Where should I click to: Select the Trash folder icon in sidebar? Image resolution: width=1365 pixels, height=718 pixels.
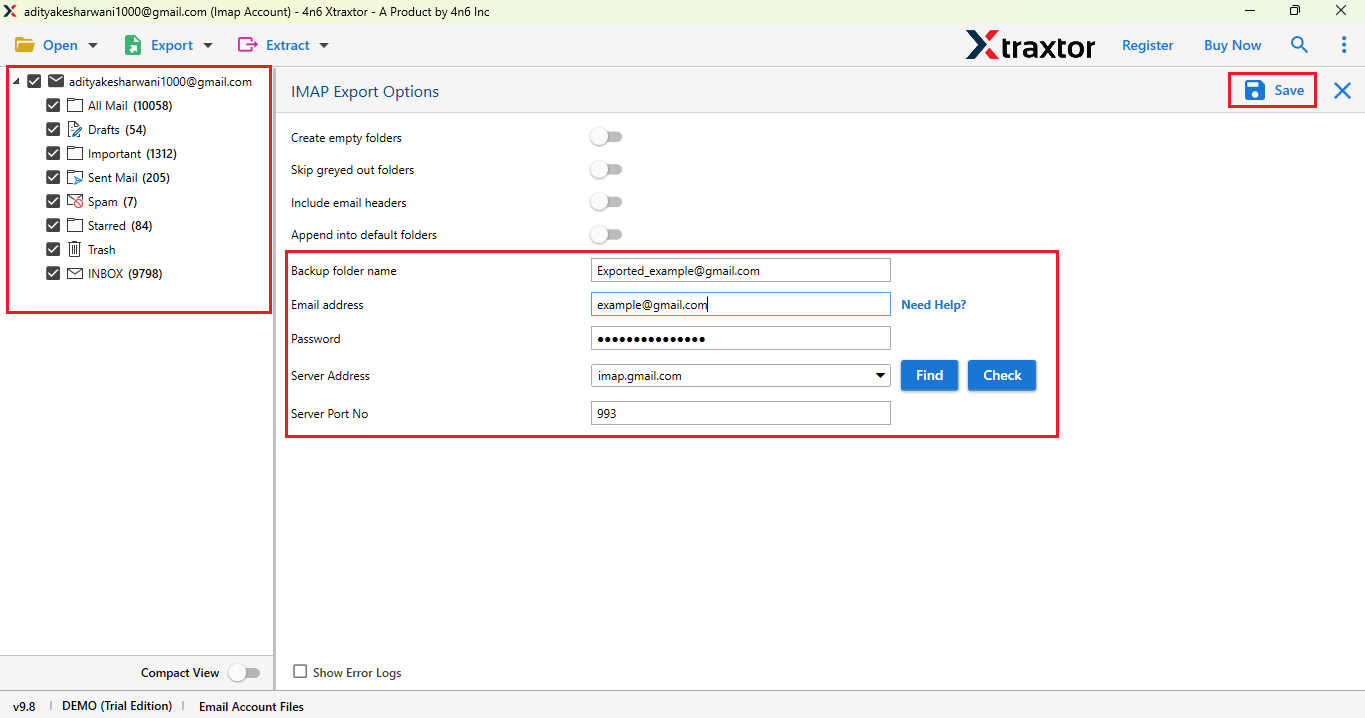(73, 249)
